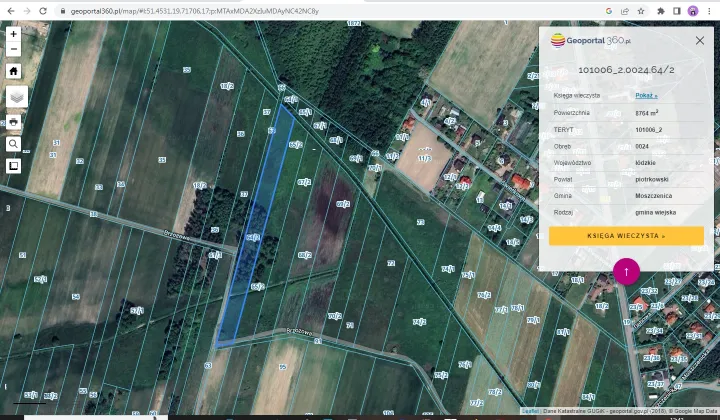Reset map view with the home icon
720x420 pixels.
(13, 71)
